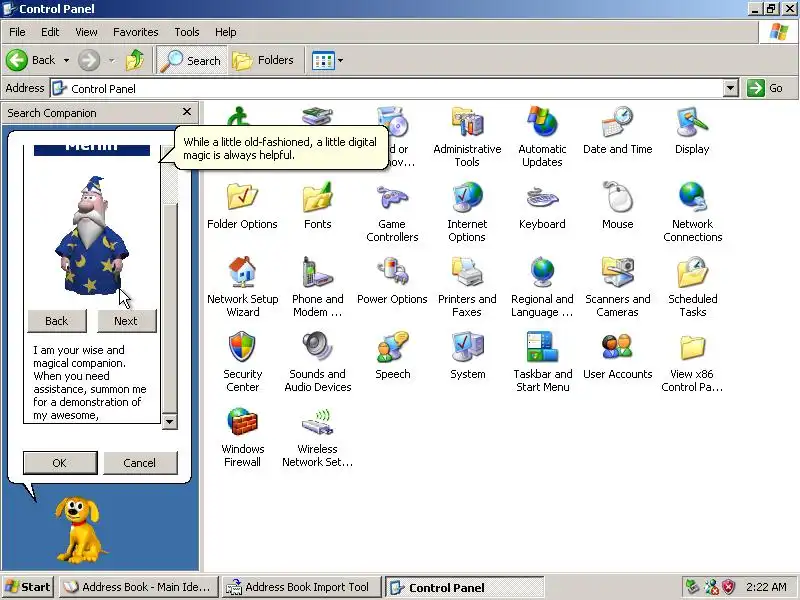Switch to Address Book Import Tool taskbar button

(301, 587)
